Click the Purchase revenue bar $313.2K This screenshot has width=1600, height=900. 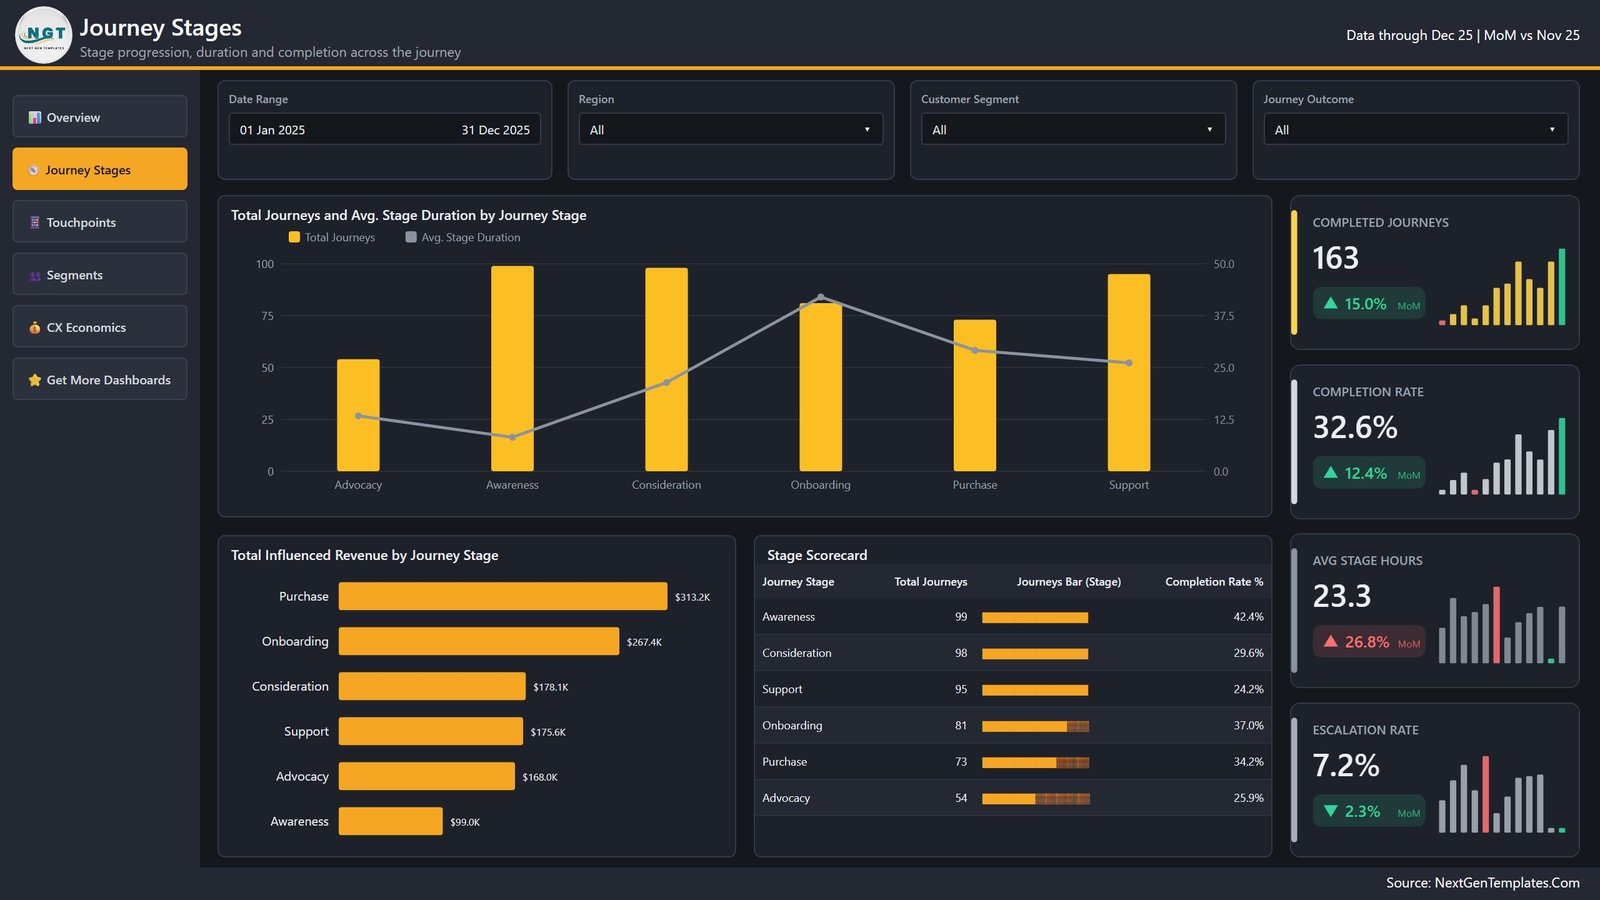(503, 596)
